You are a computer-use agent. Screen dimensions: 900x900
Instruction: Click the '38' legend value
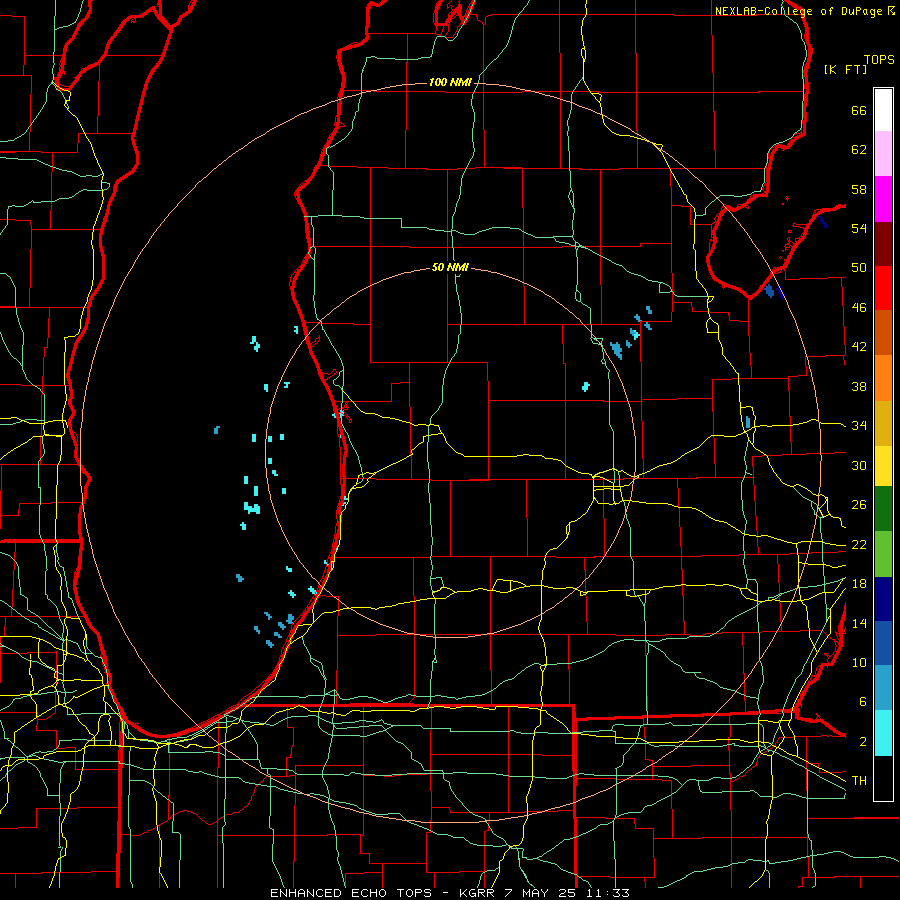(x=859, y=386)
